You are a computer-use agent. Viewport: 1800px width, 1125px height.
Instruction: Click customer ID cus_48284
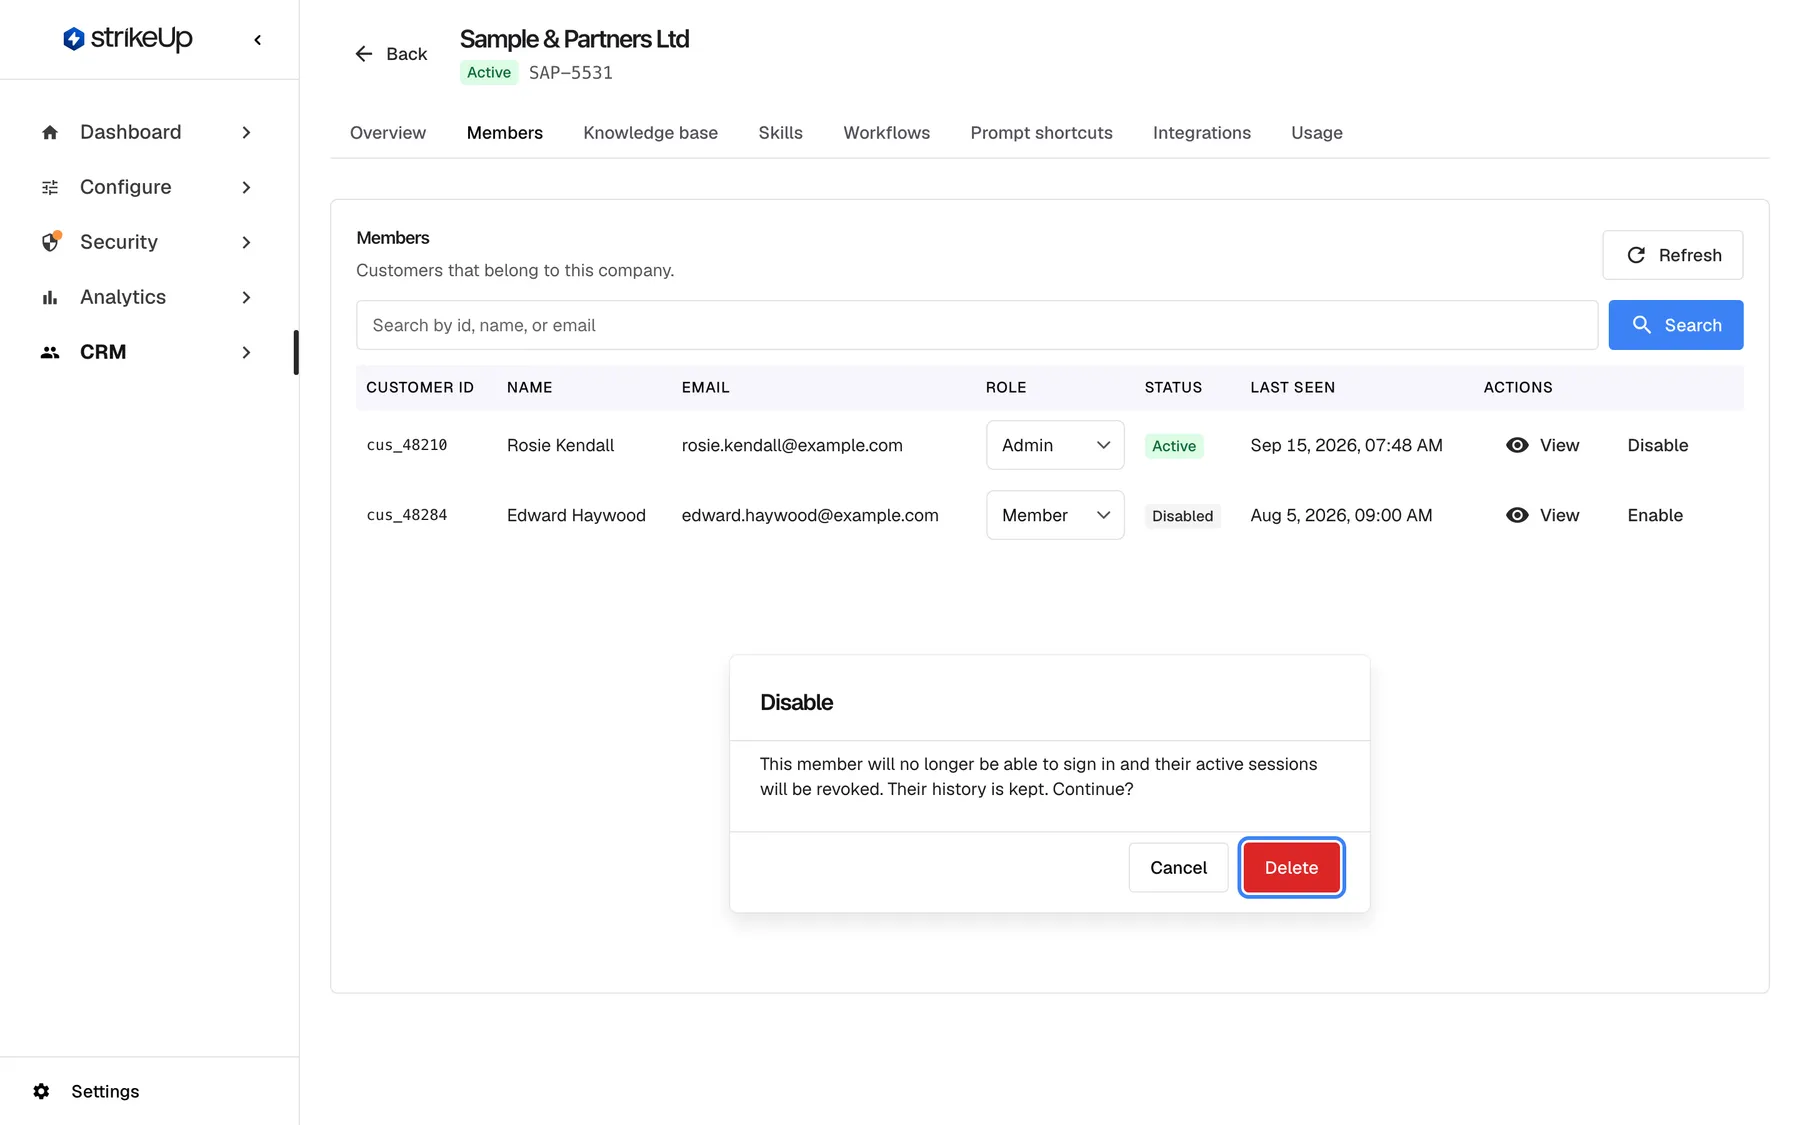[x=406, y=515]
